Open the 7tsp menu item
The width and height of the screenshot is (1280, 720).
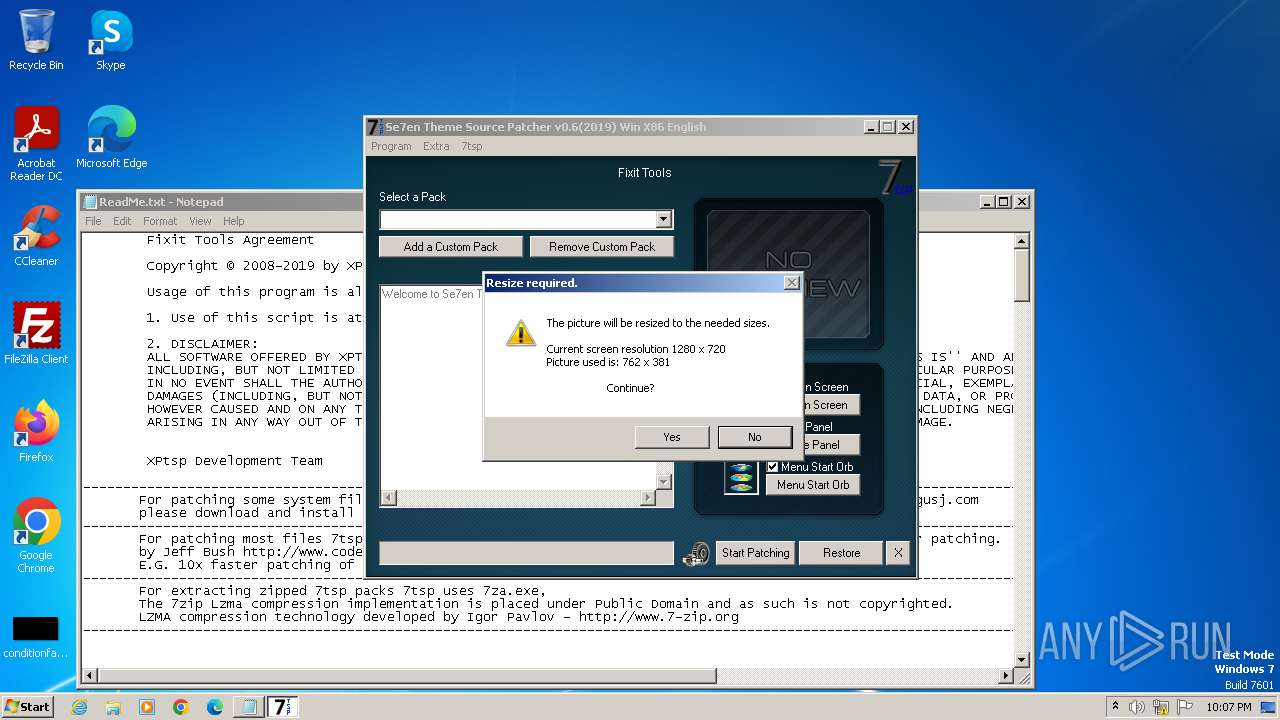[x=472, y=146]
